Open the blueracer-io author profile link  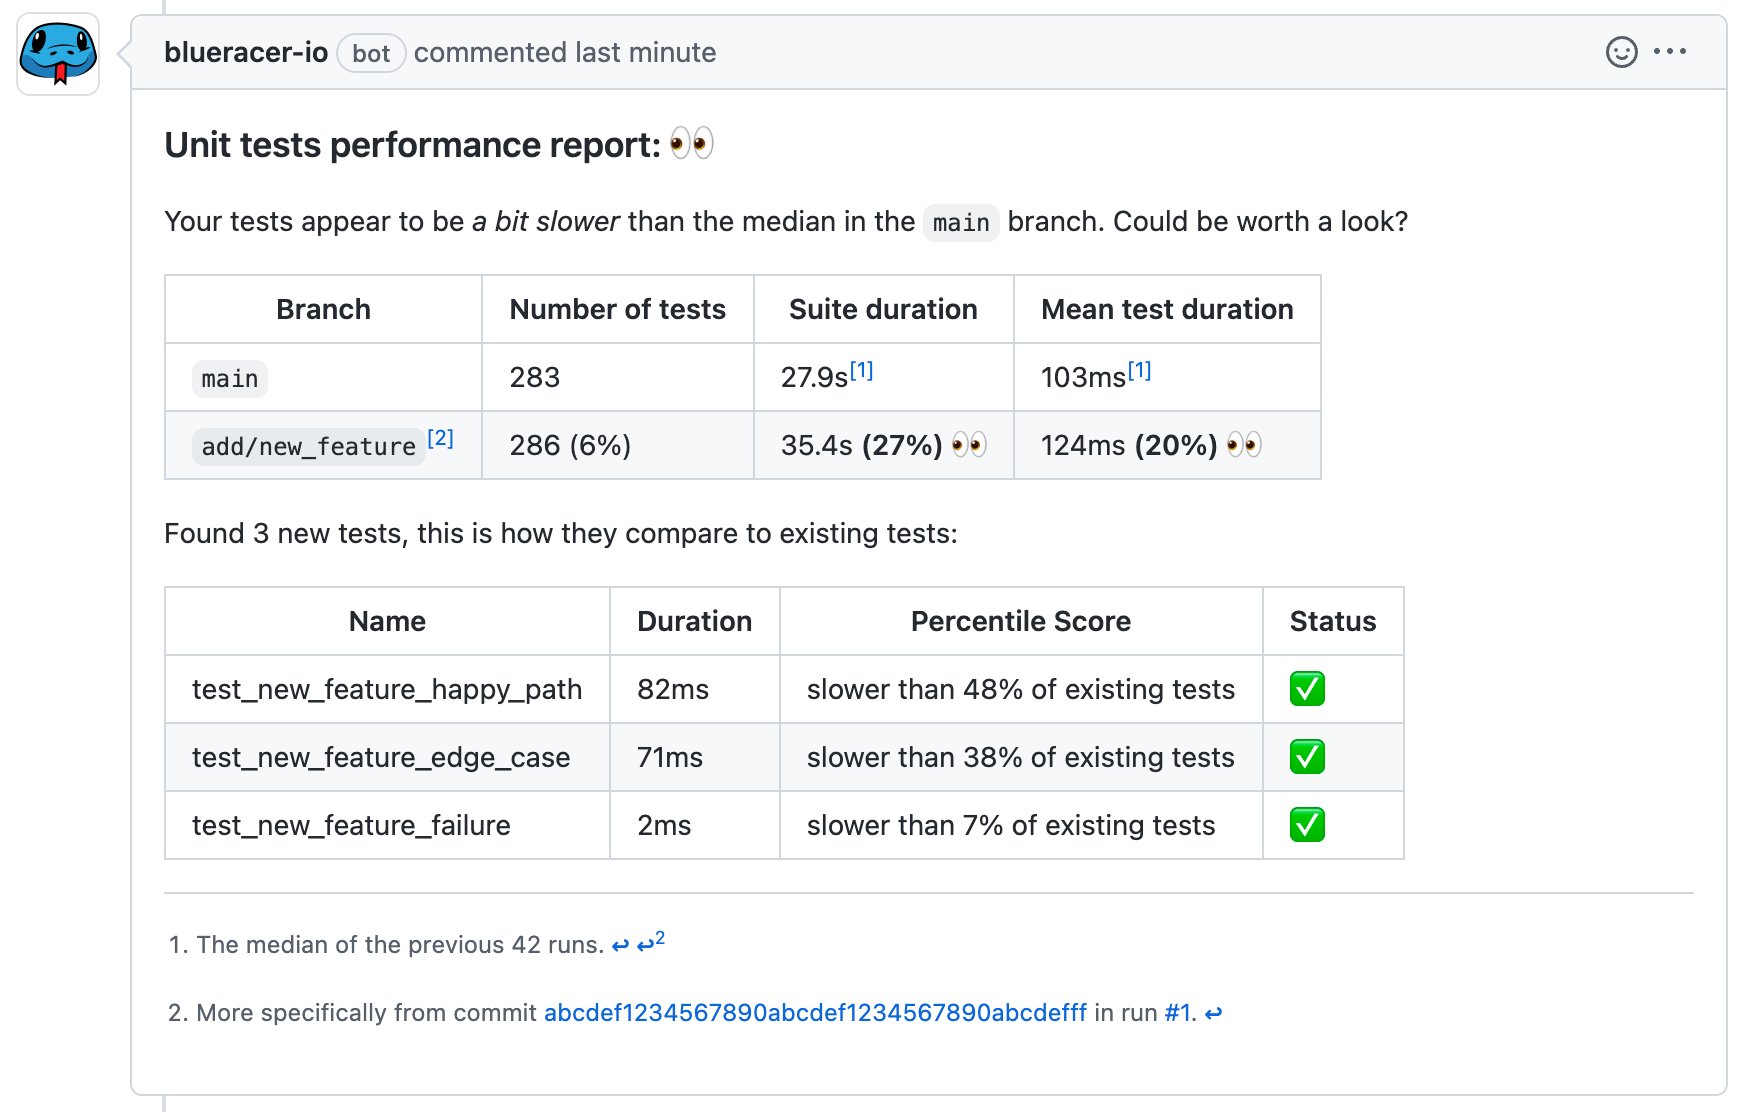[x=246, y=53]
